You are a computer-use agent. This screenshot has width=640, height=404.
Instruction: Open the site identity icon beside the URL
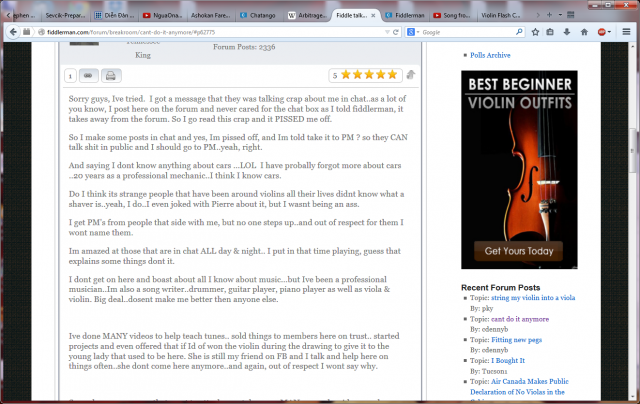click(41, 32)
